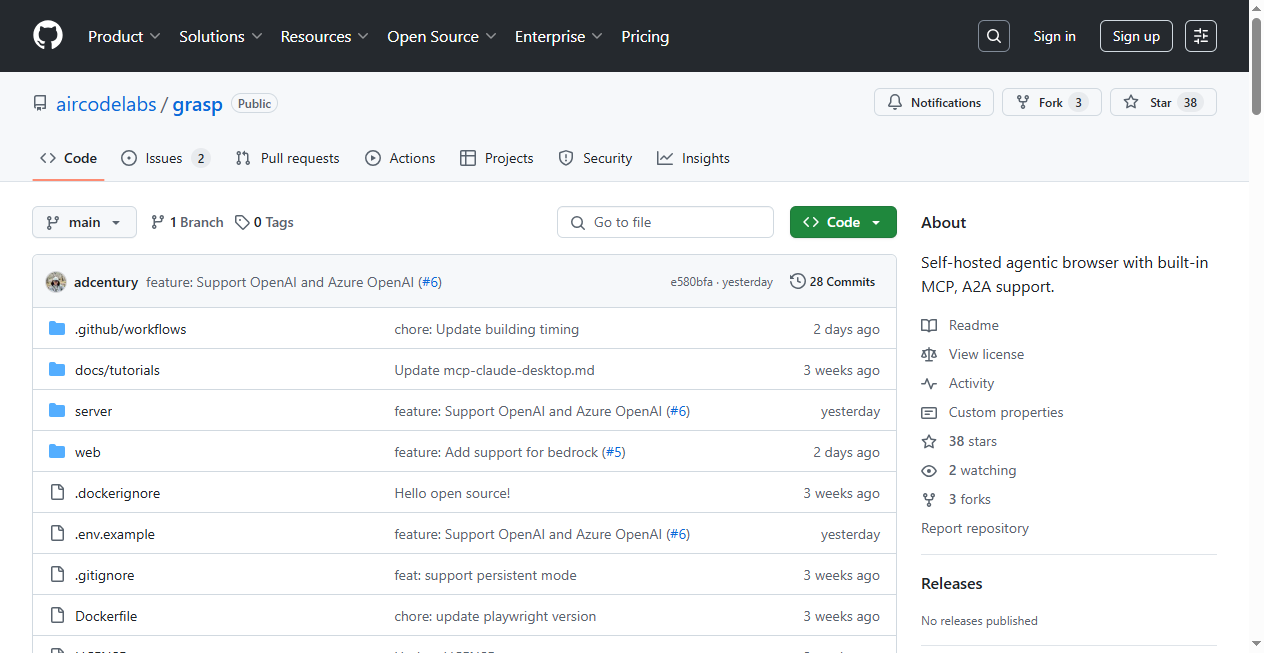This screenshot has height=653, width=1264.
Task: Open commit message 'chore: update playwright version'
Action: pos(495,616)
